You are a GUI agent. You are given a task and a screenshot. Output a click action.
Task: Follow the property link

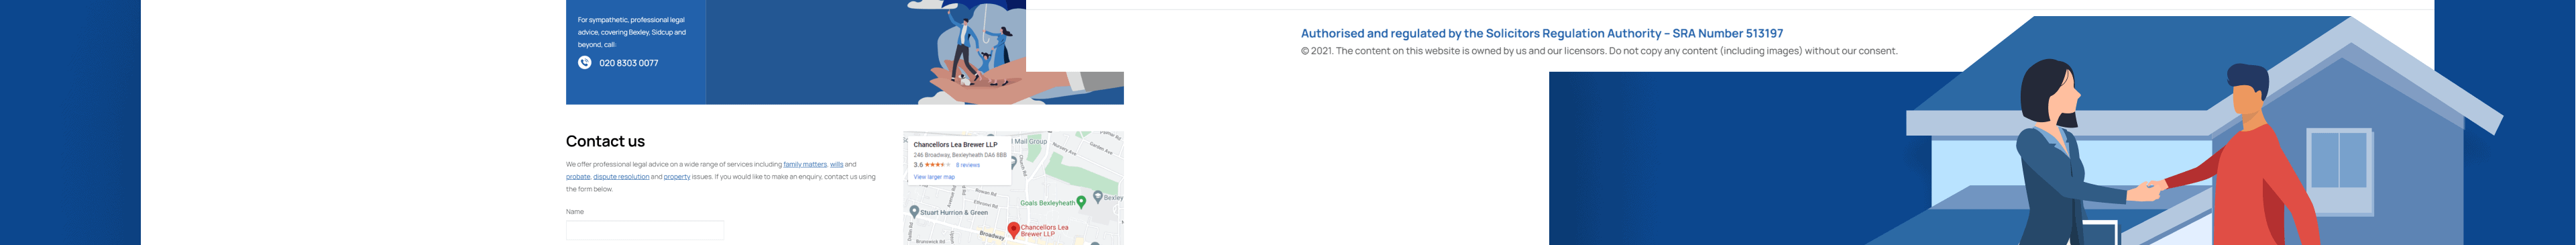point(677,177)
